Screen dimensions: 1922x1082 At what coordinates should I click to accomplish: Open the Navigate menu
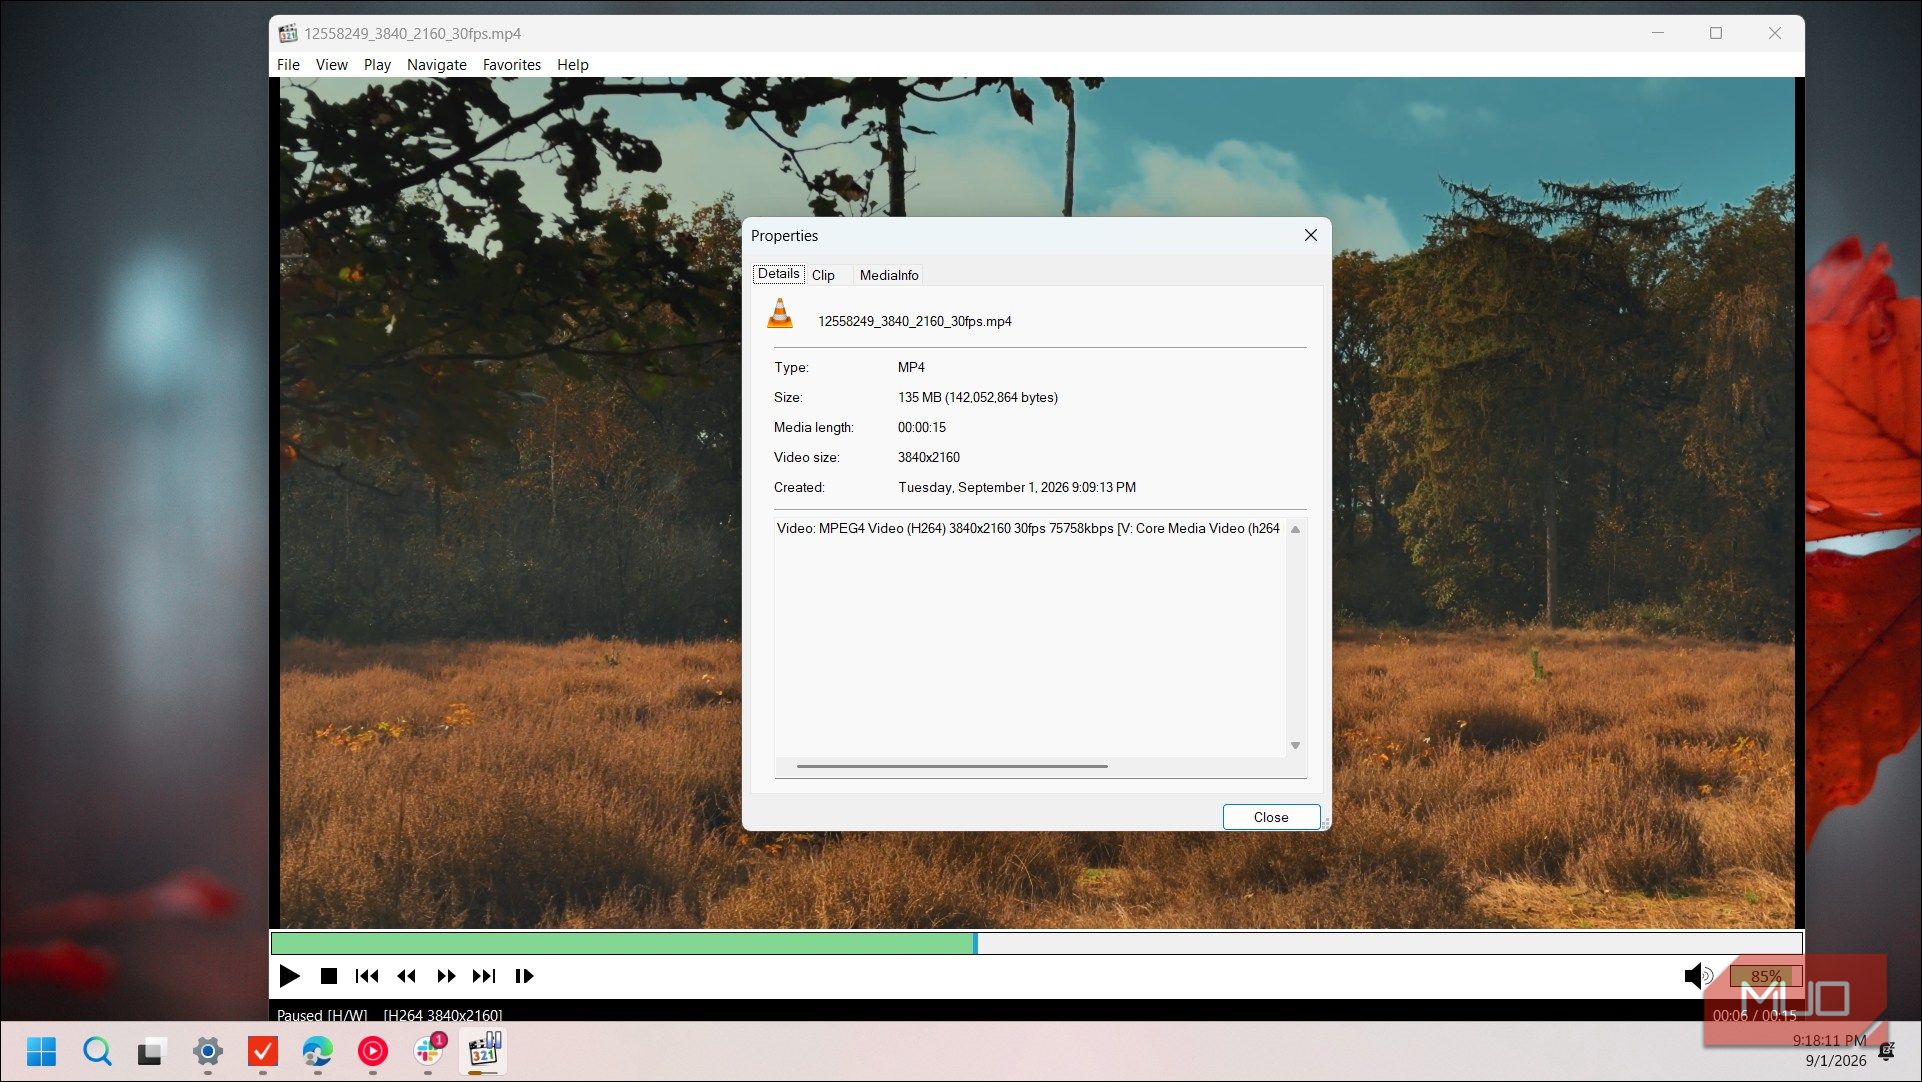coord(436,64)
